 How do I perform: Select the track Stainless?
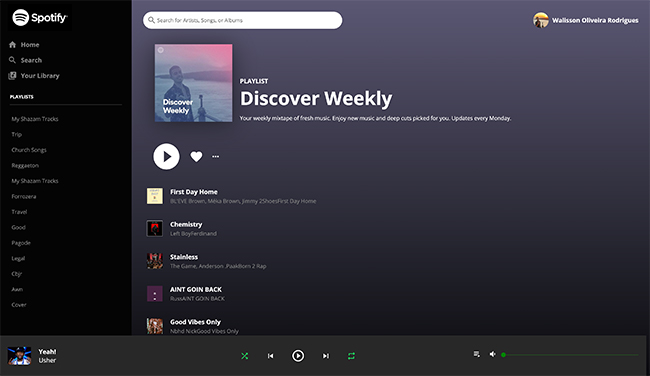pos(184,257)
